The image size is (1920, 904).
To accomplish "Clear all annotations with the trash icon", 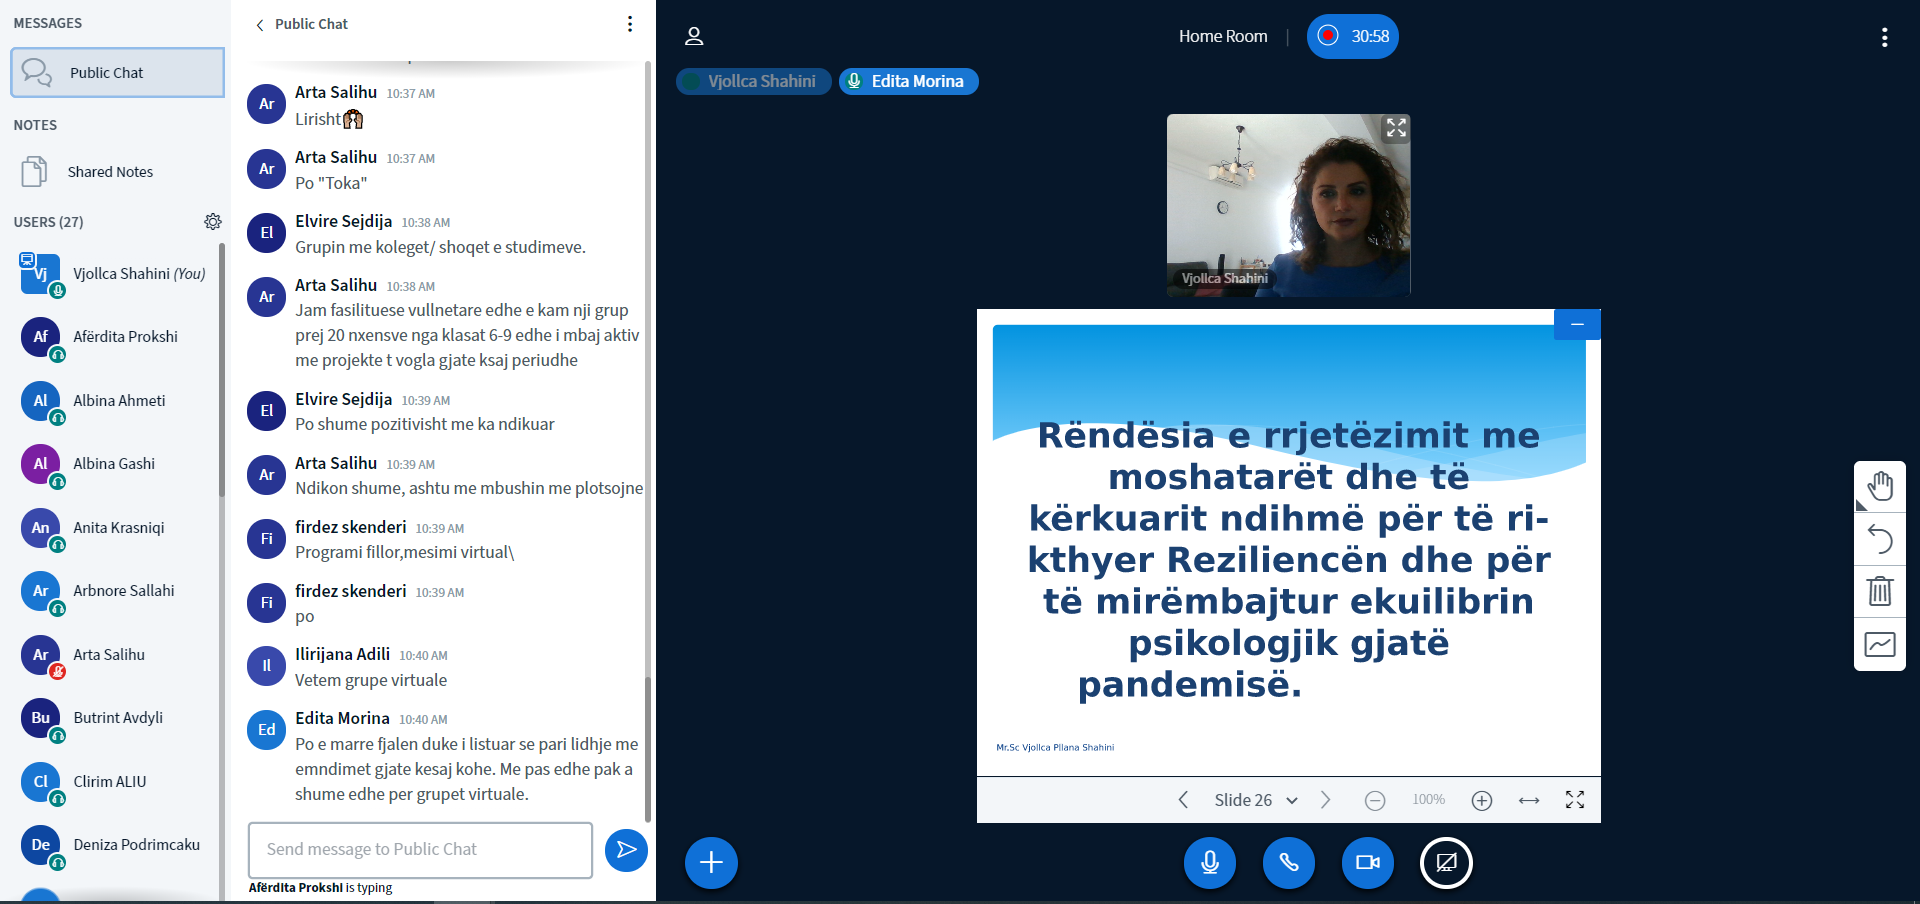I will coord(1880,592).
